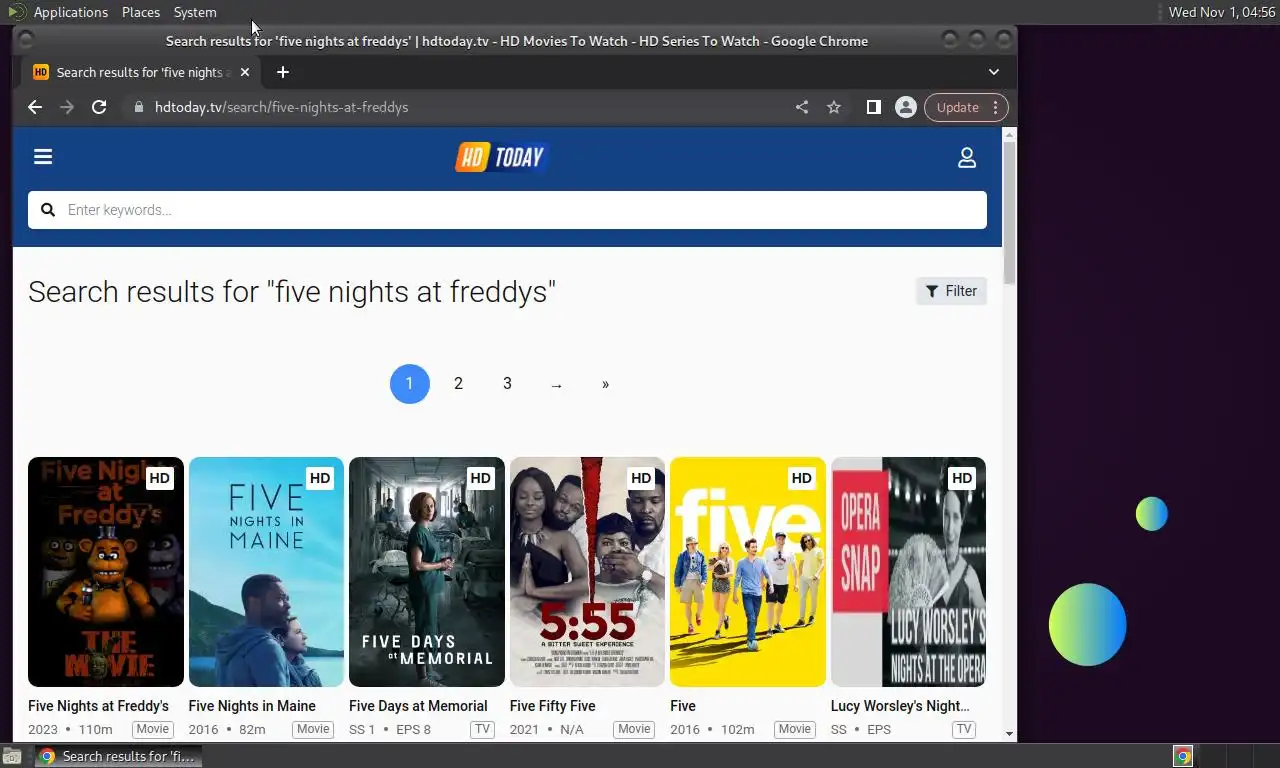Viewport: 1280px width, 768px height.
Task: Click the Enter keywords search field
Action: pyautogui.click(x=507, y=210)
